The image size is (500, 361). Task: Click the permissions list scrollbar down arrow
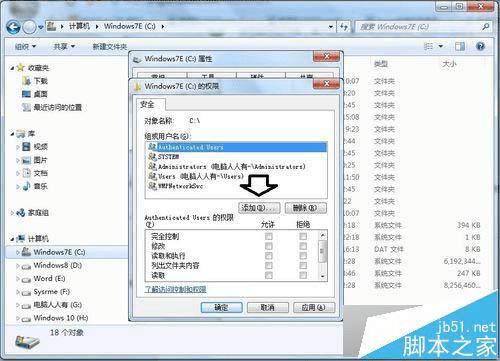pos(322,276)
